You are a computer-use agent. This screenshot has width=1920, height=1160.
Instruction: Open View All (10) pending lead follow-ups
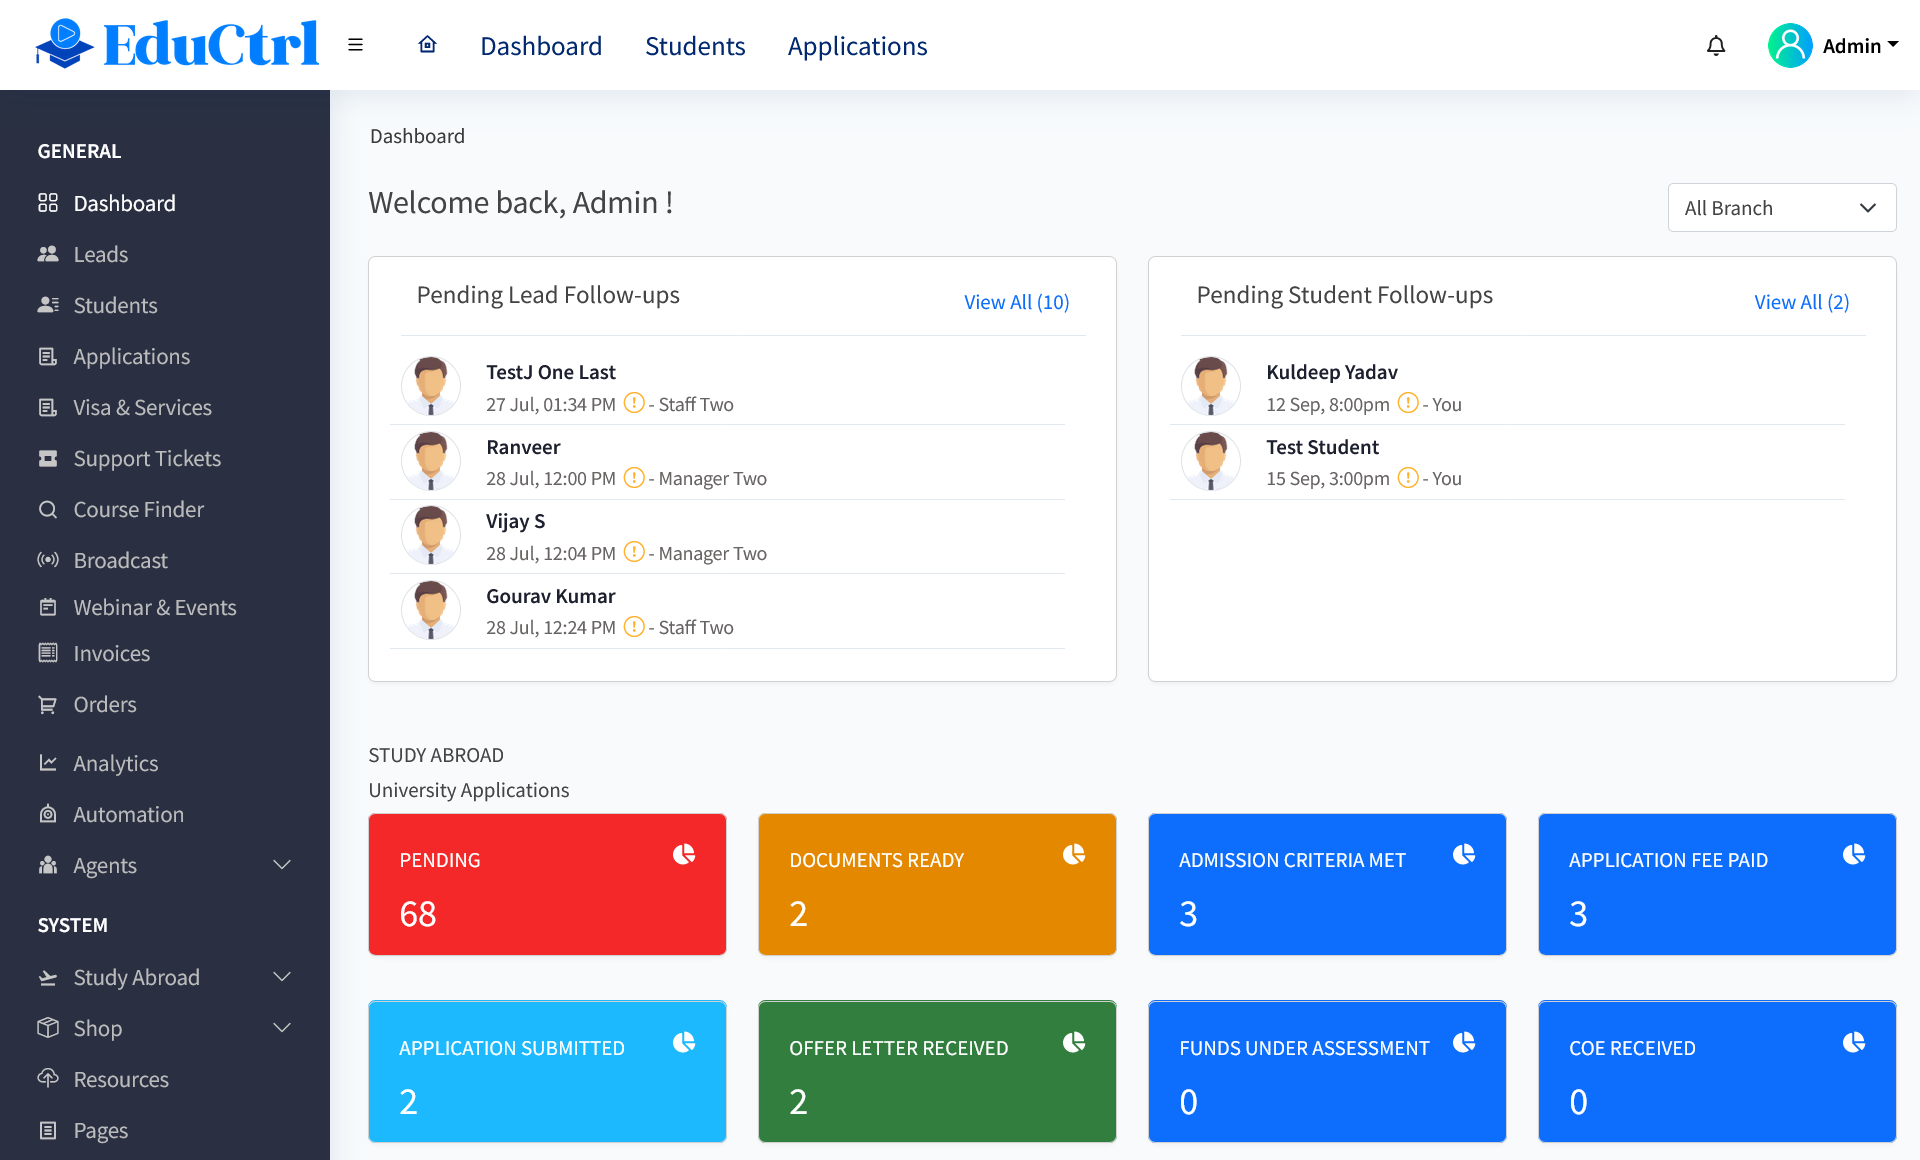pyautogui.click(x=1016, y=301)
